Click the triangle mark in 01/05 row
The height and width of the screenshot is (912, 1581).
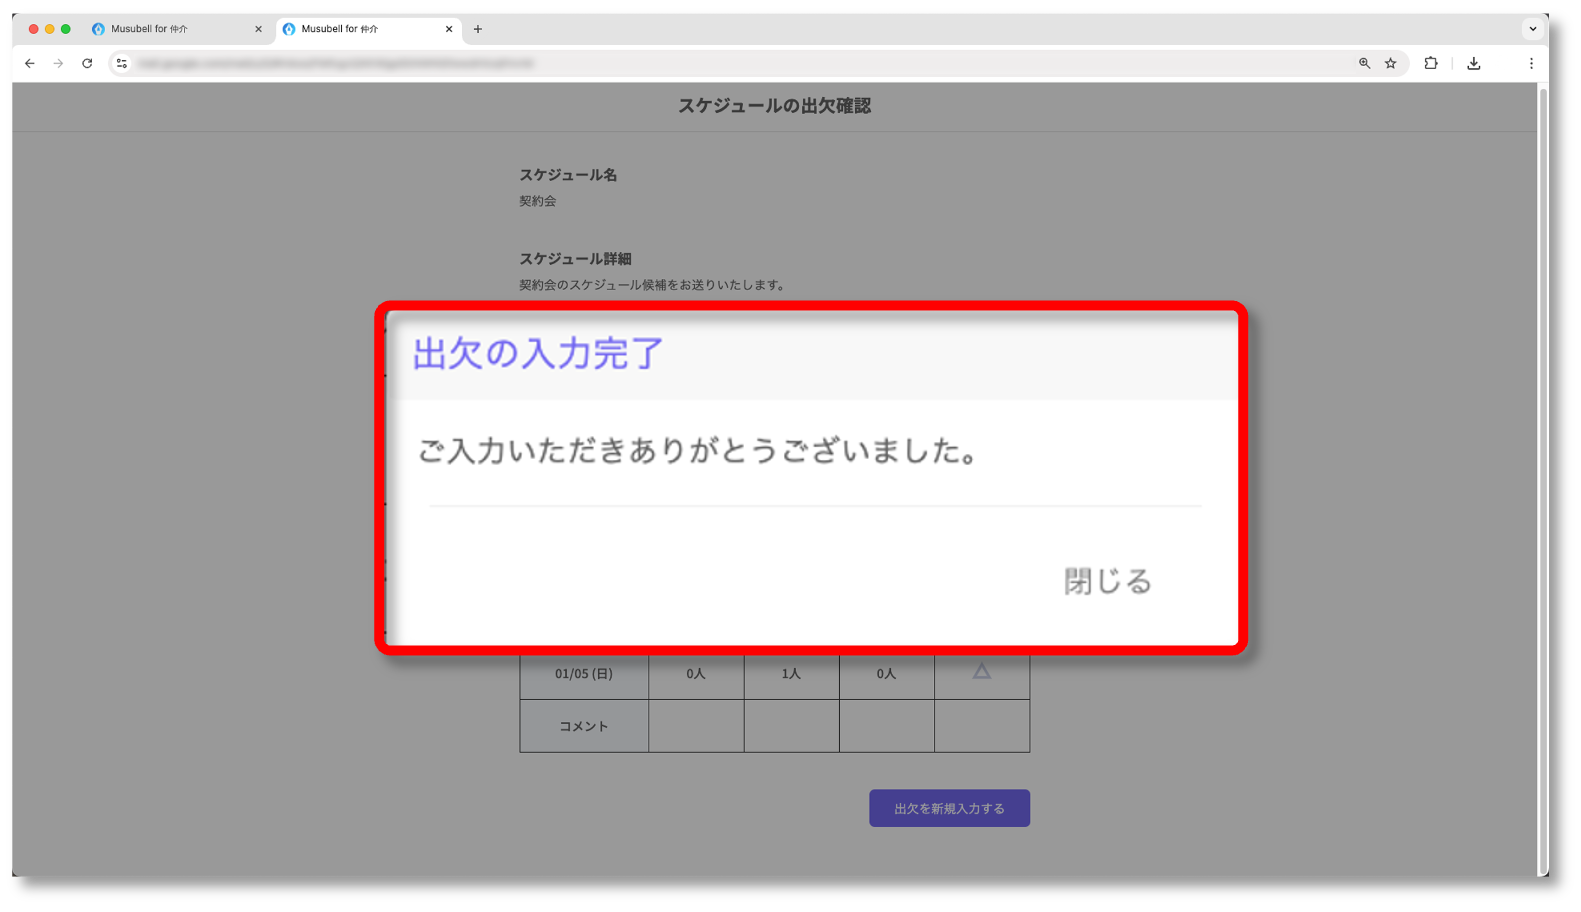point(982,672)
